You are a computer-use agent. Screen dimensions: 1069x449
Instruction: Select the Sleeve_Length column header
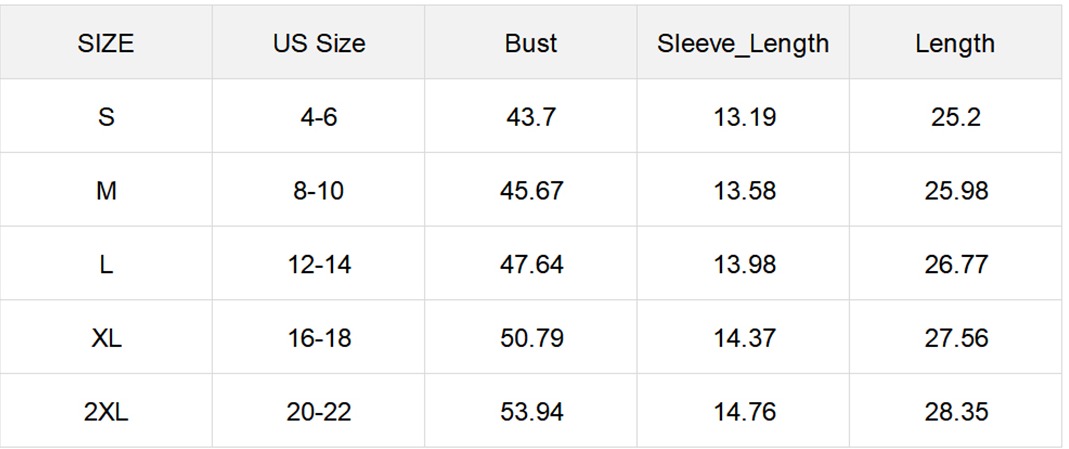pyautogui.click(x=743, y=44)
